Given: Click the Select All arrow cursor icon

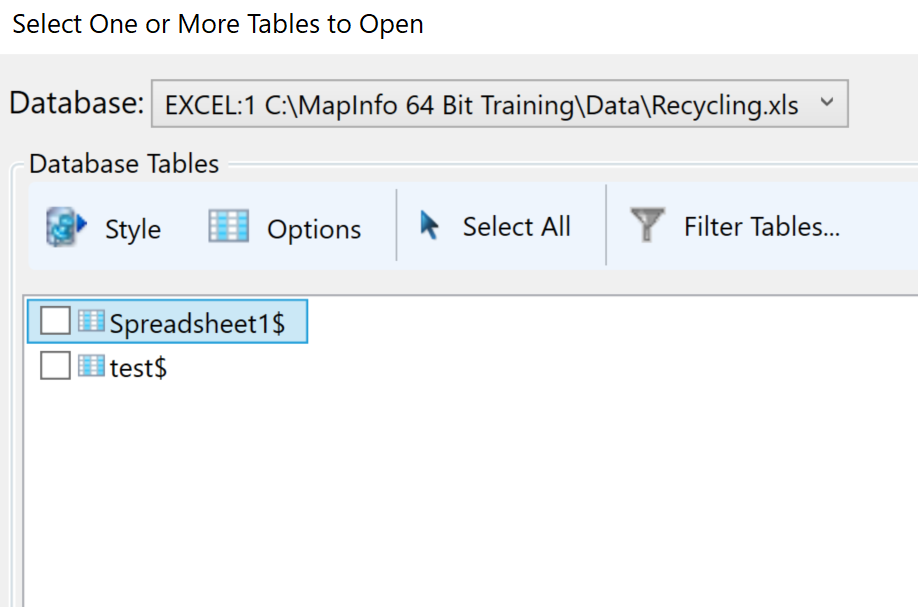Looking at the screenshot, I should coord(429,225).
